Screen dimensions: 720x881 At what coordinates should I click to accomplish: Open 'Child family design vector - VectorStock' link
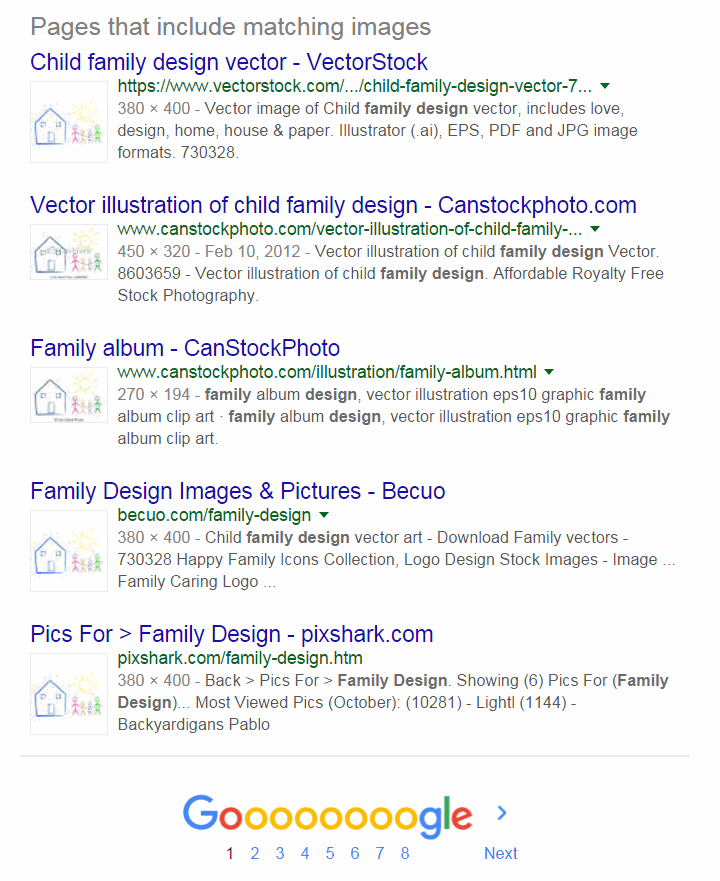(x=229, y=62)
